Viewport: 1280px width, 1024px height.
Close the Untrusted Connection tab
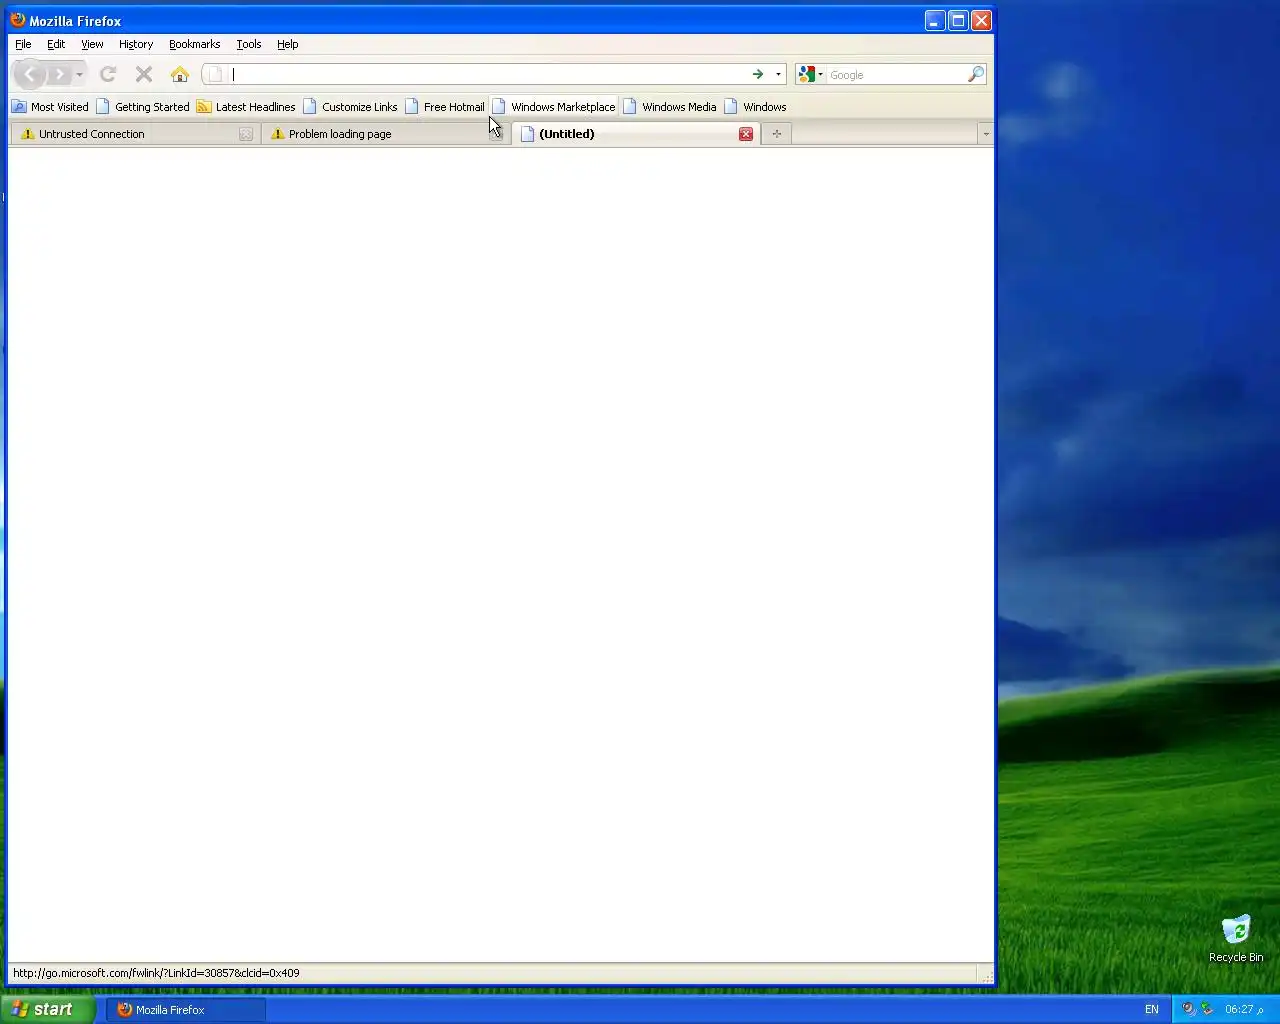tap(246, 134)
